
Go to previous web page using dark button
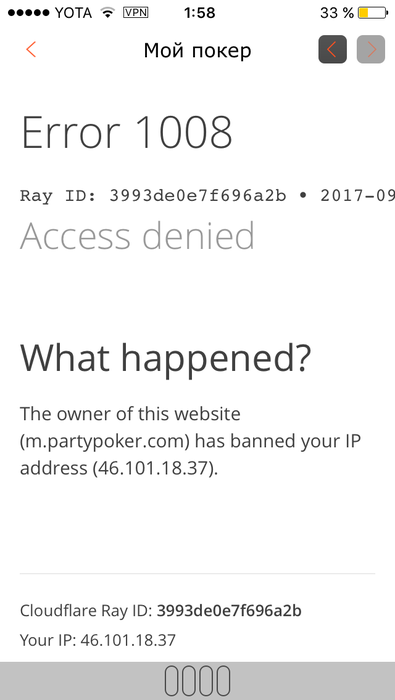(x=333, y=49)
